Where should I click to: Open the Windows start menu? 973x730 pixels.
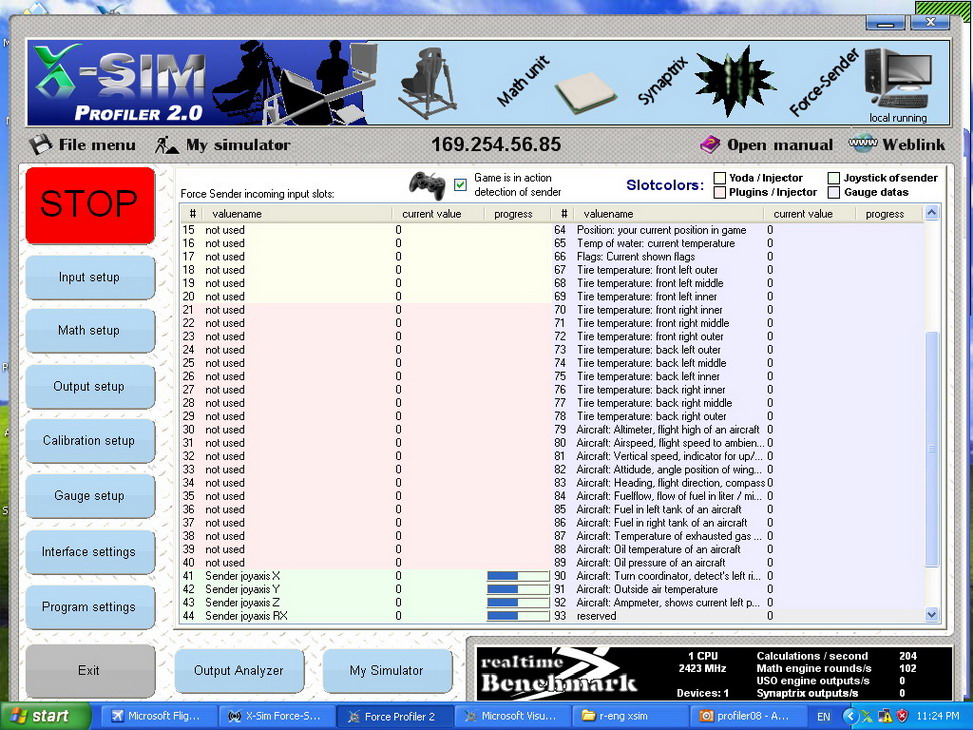point(45,716)
